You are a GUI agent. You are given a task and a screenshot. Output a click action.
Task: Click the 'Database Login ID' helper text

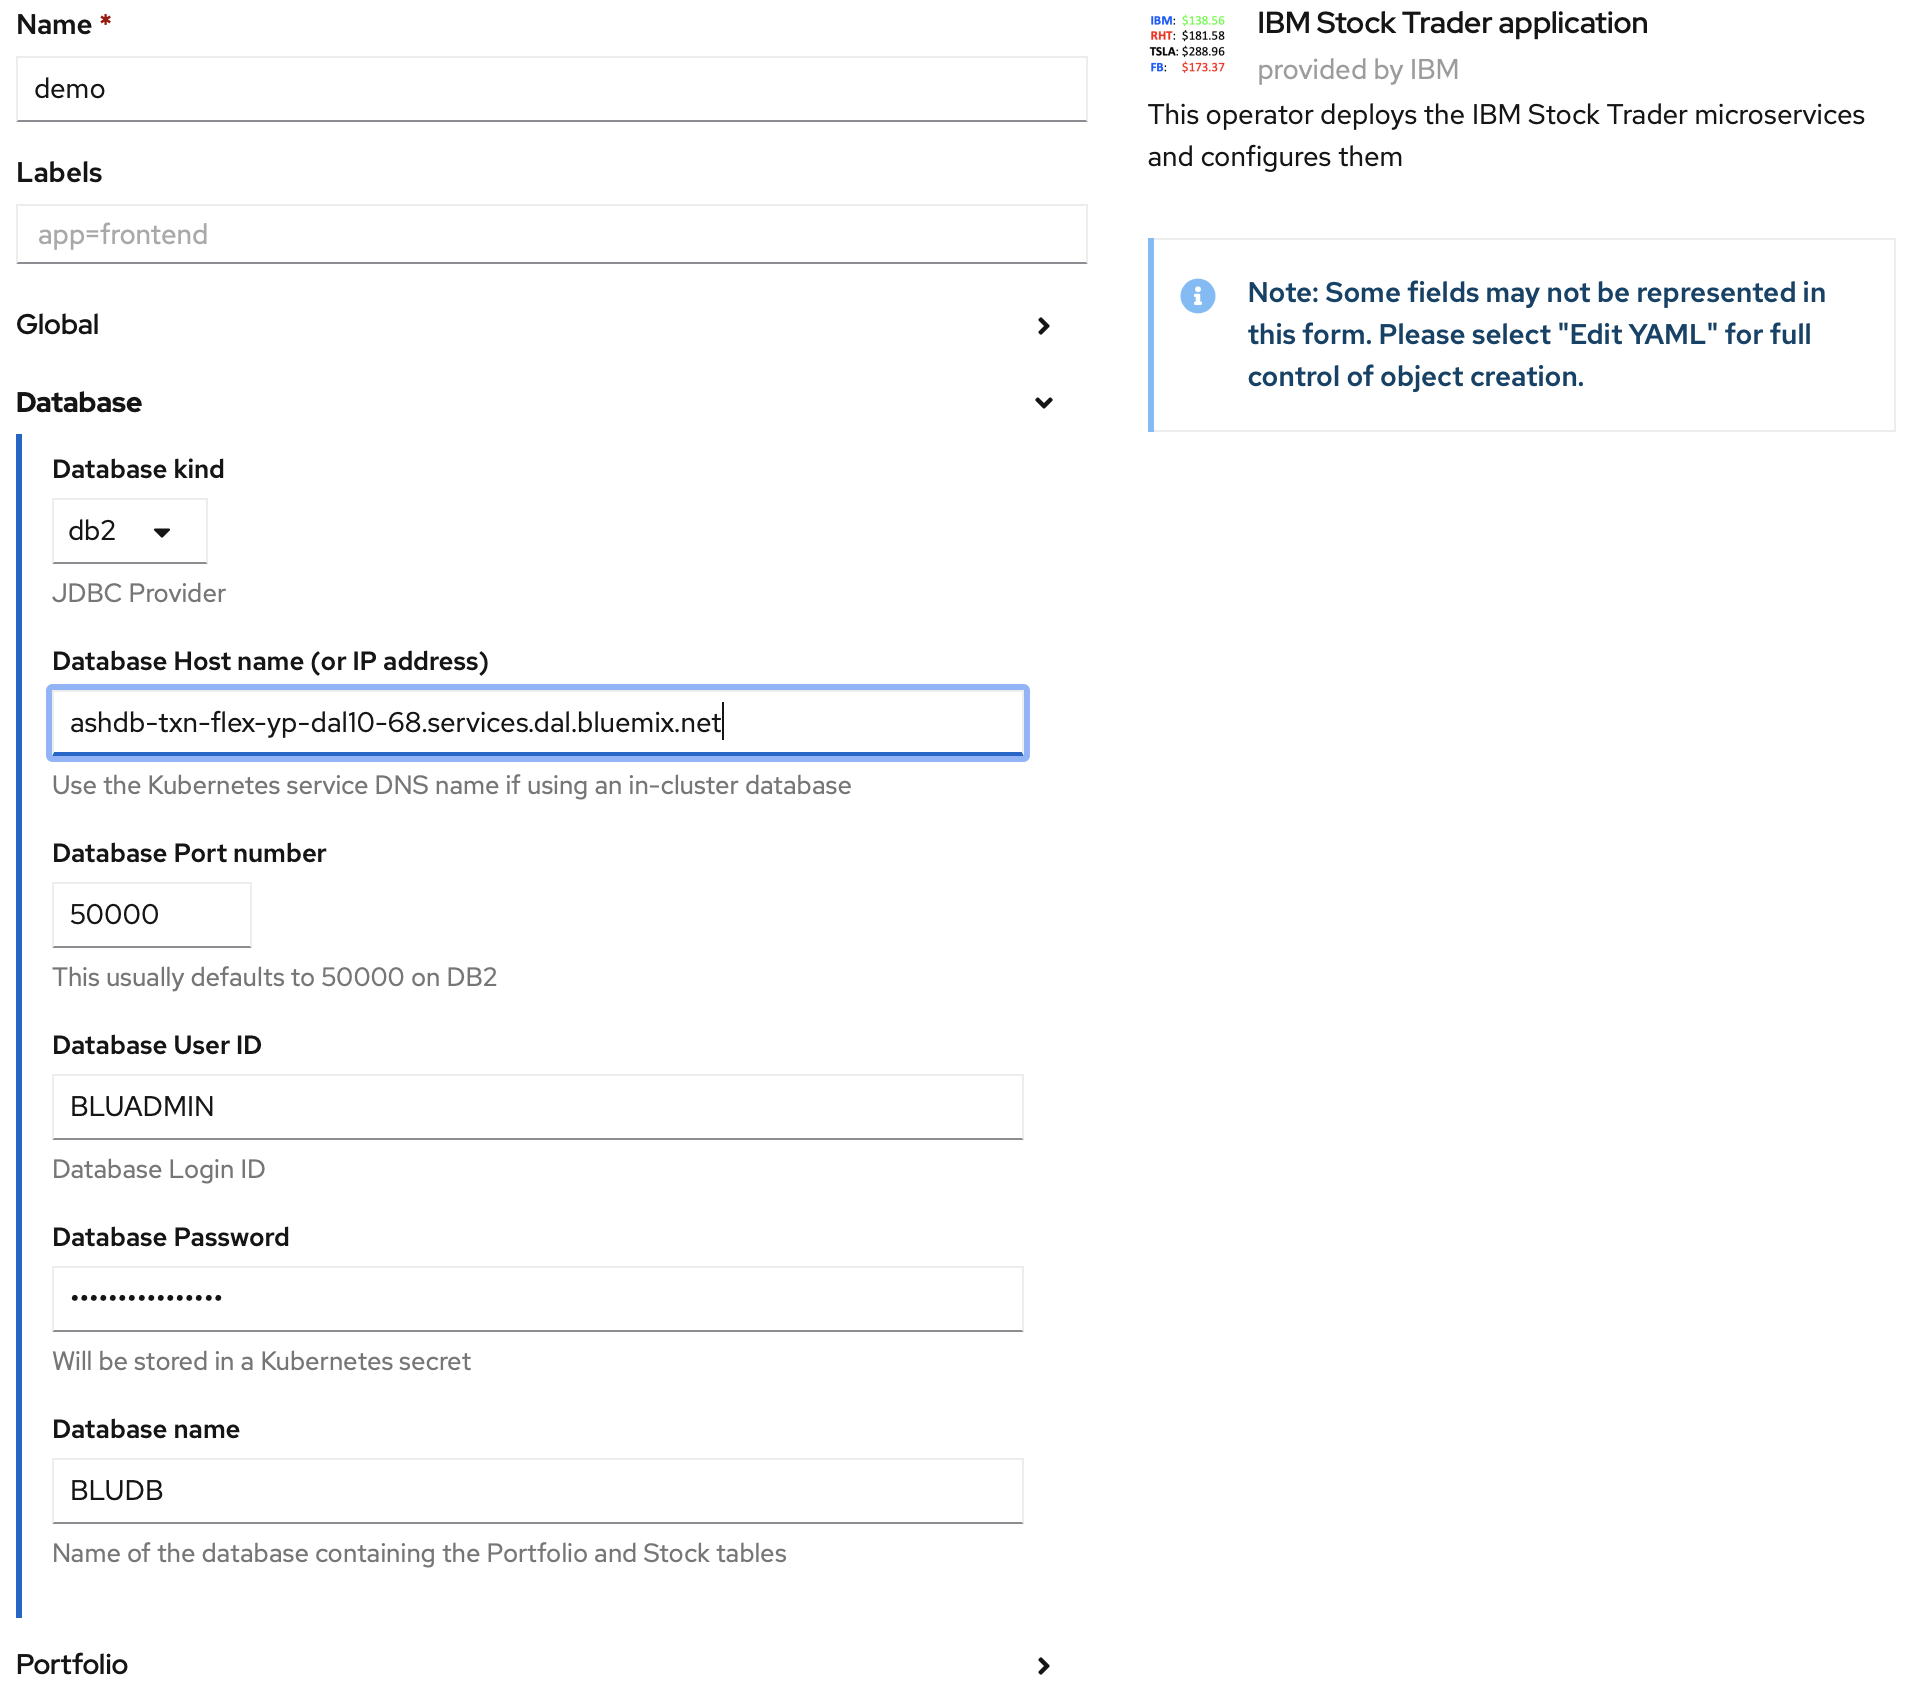point(159,1169)
